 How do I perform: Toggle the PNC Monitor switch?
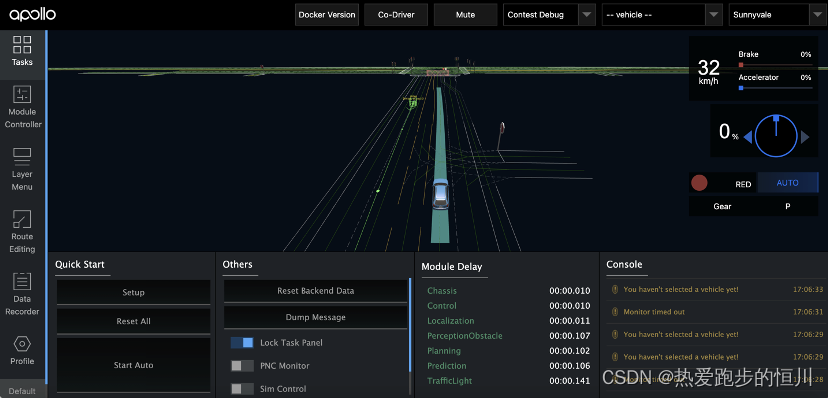click(x=242, y=366)
